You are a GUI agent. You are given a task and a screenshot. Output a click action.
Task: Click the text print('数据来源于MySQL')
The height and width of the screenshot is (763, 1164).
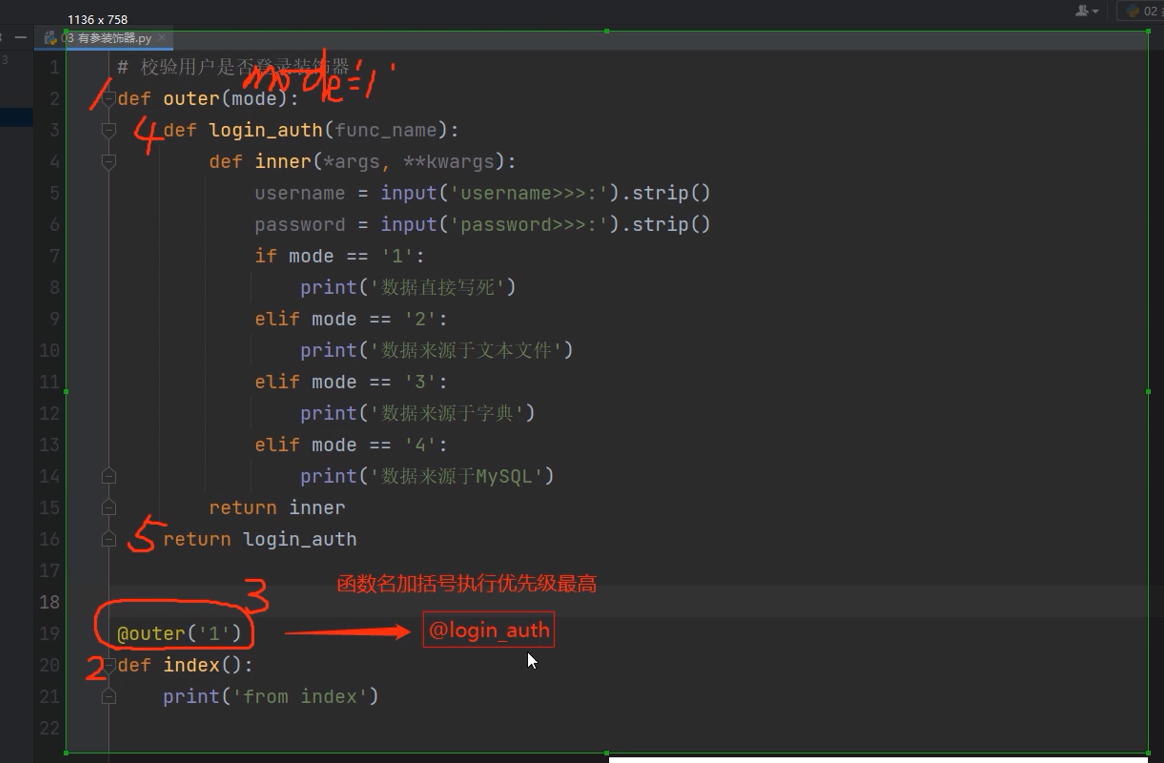coord(427,476)
